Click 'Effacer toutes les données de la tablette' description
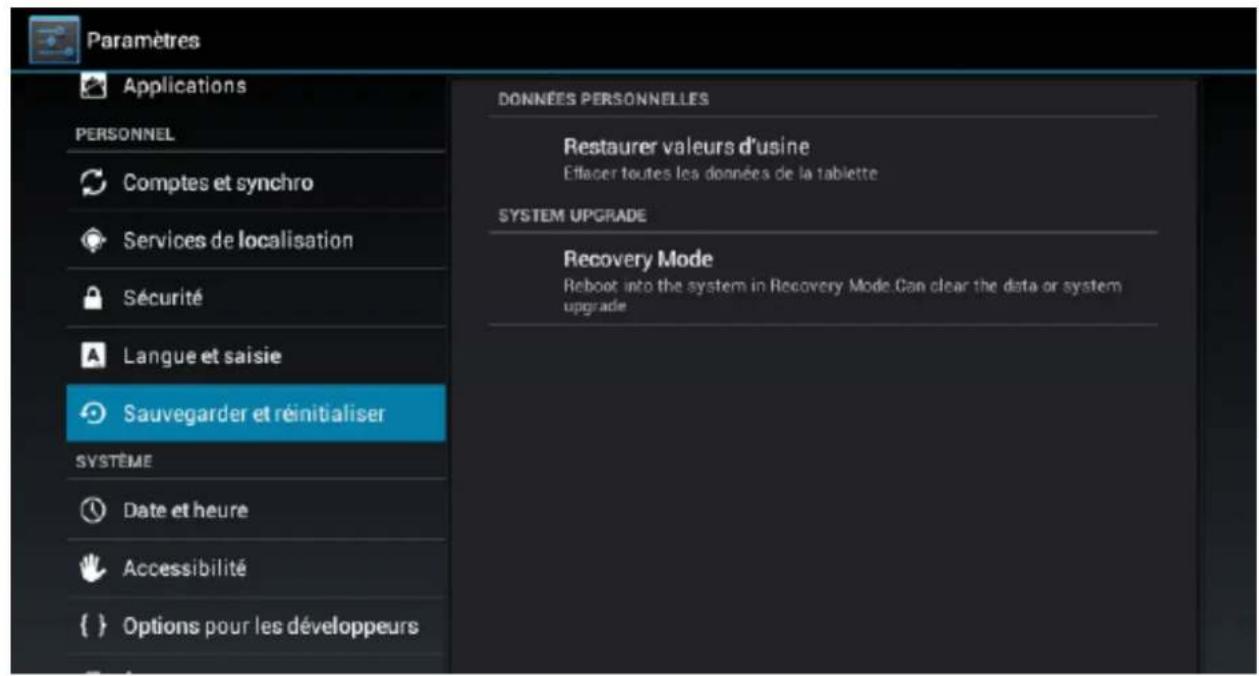 (720, 174)
